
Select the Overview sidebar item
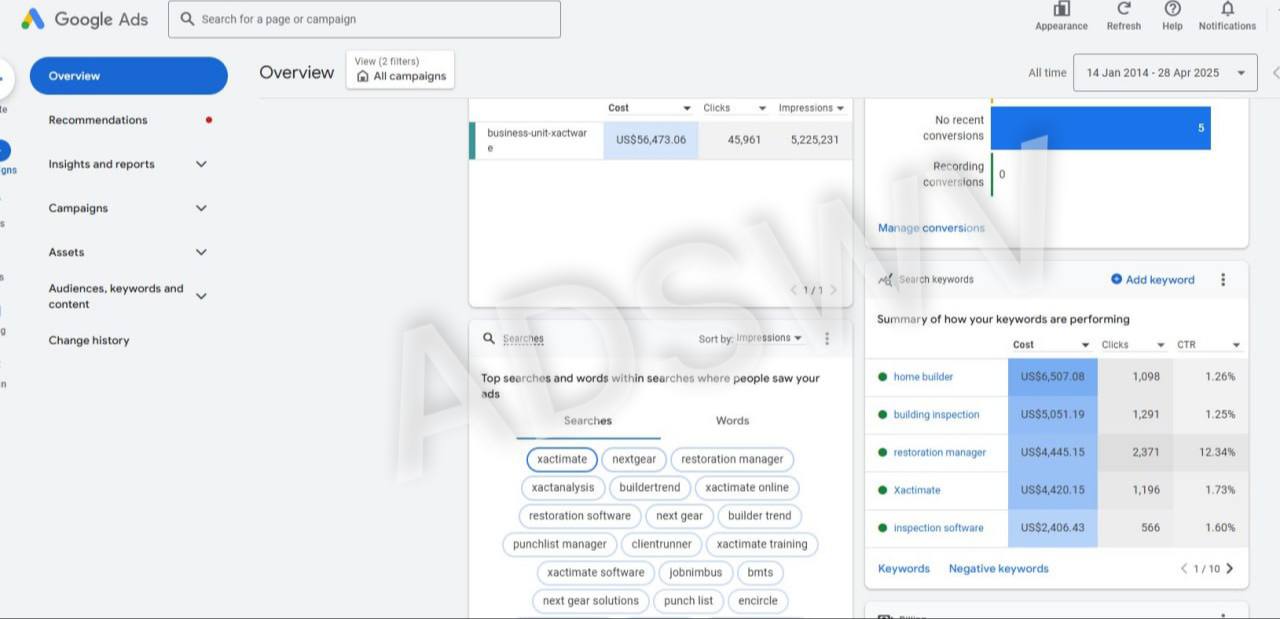point(129,76)
